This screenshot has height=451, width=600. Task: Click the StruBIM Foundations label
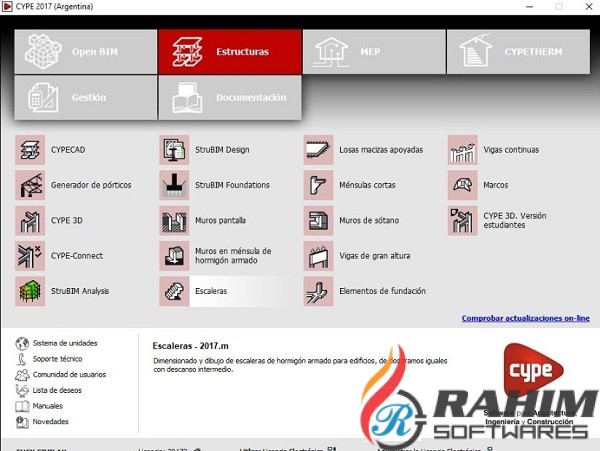(x=232, y=185)
